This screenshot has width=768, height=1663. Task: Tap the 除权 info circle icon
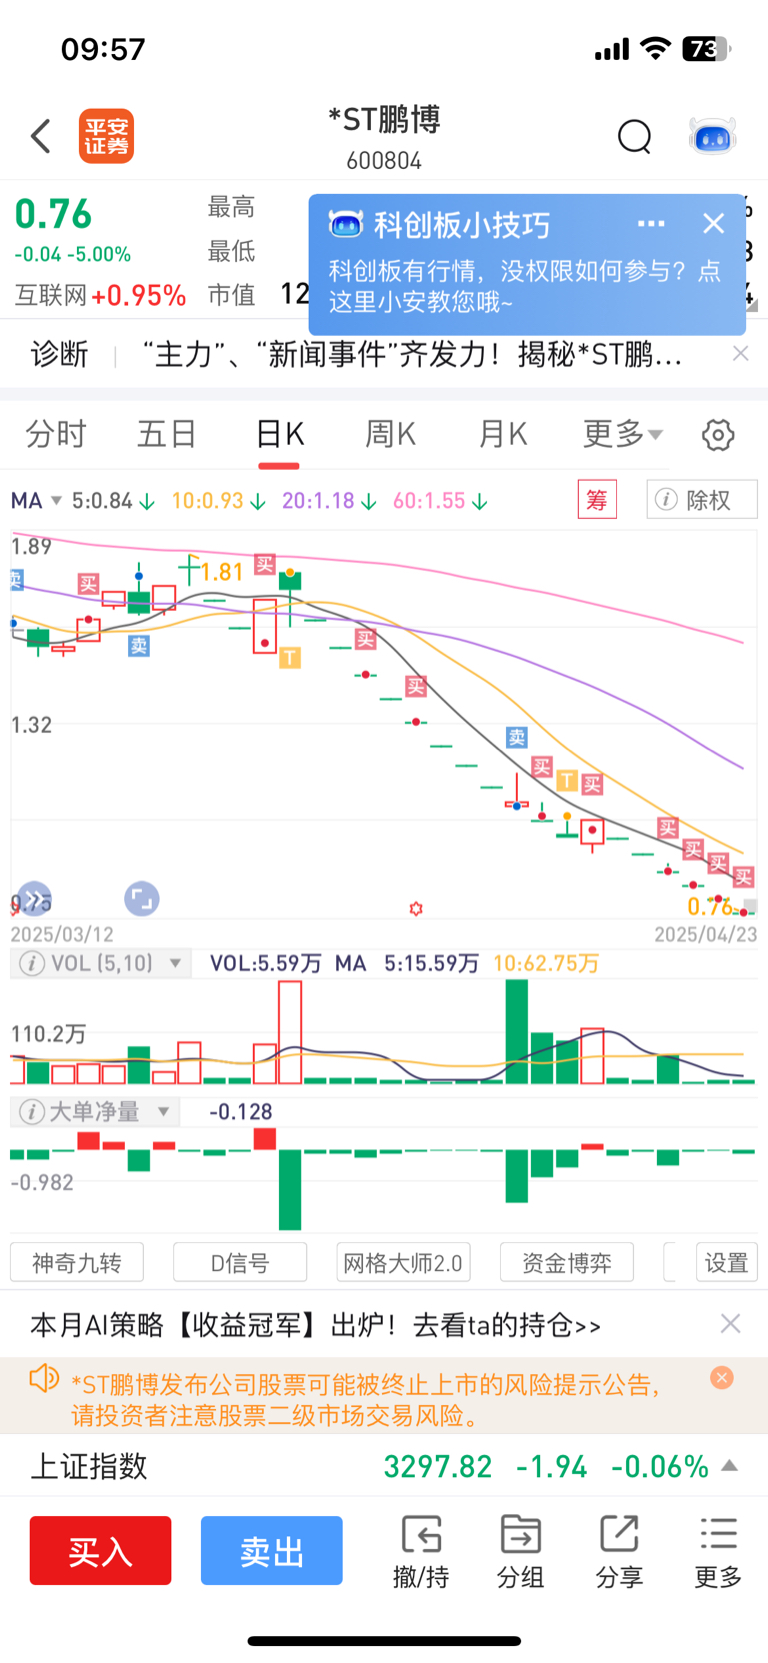[666, 499]
